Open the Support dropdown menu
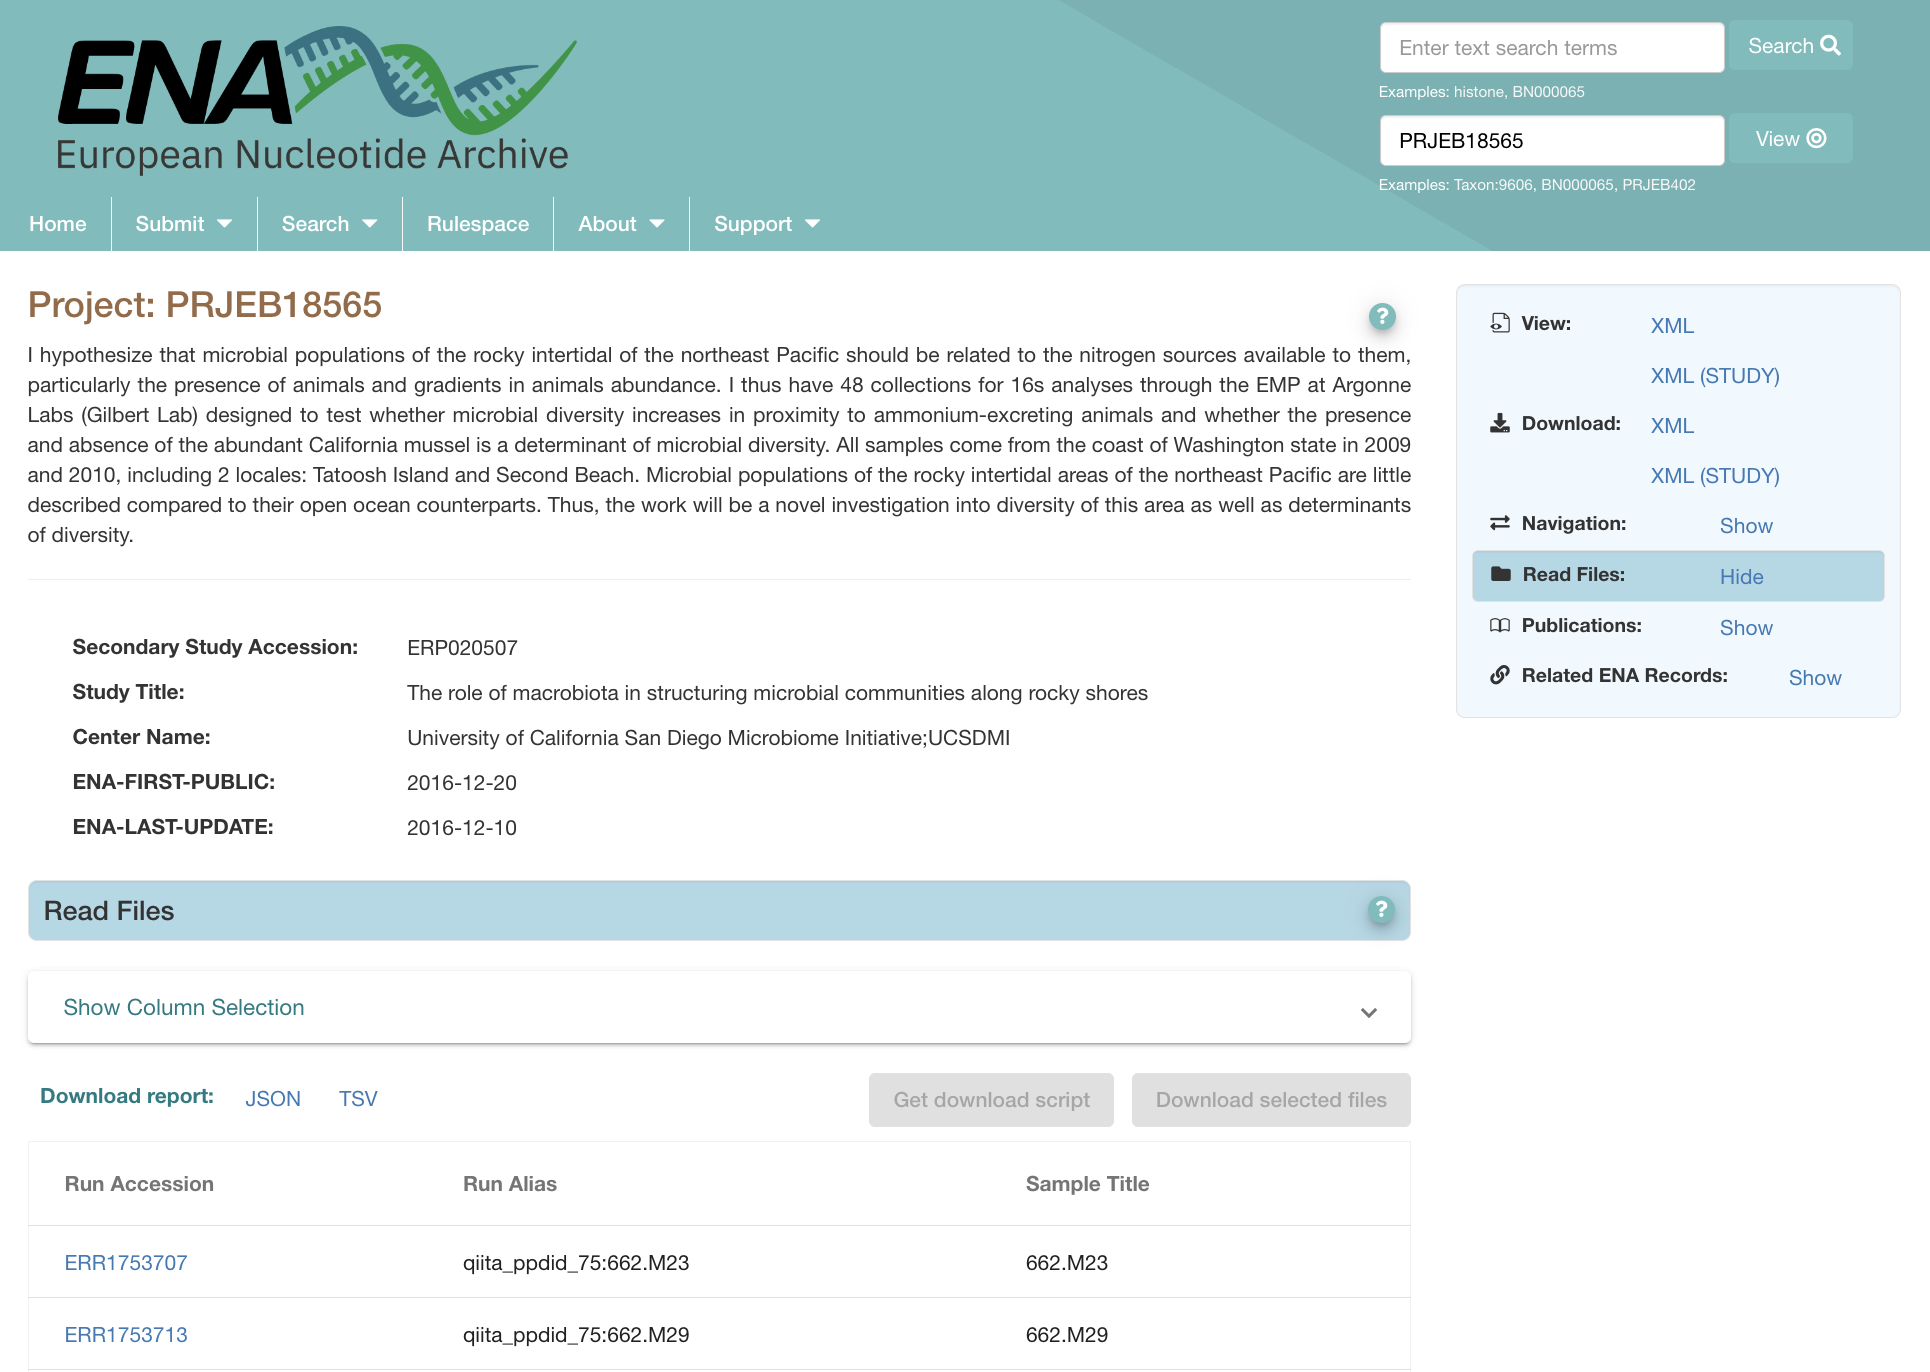 [766, 224]
